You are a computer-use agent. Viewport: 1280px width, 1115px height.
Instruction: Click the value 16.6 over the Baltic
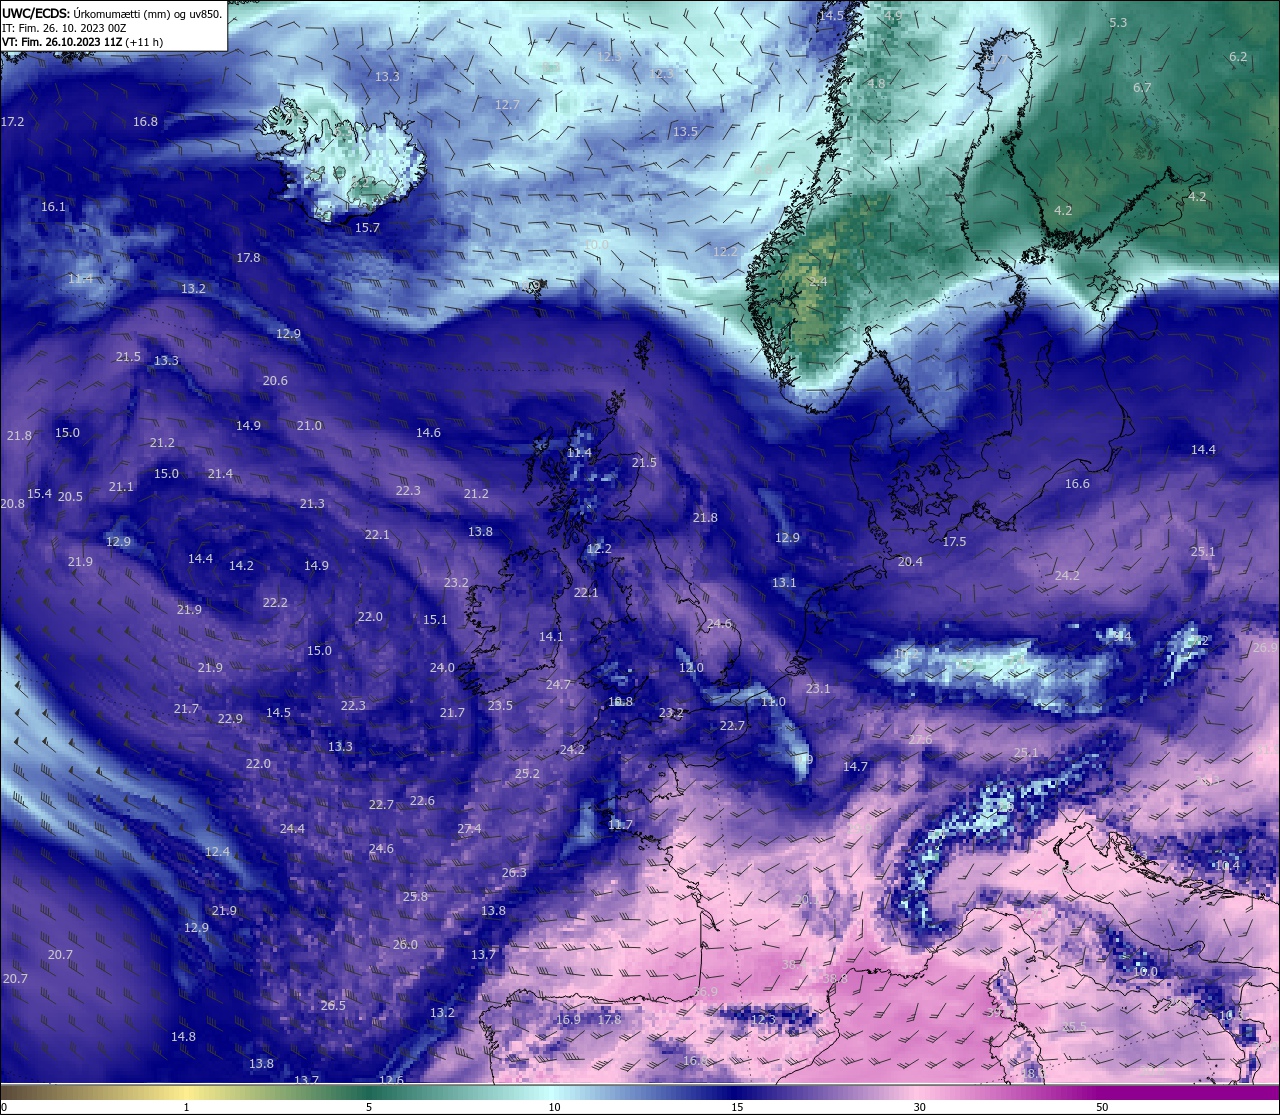pos(1077,483)
